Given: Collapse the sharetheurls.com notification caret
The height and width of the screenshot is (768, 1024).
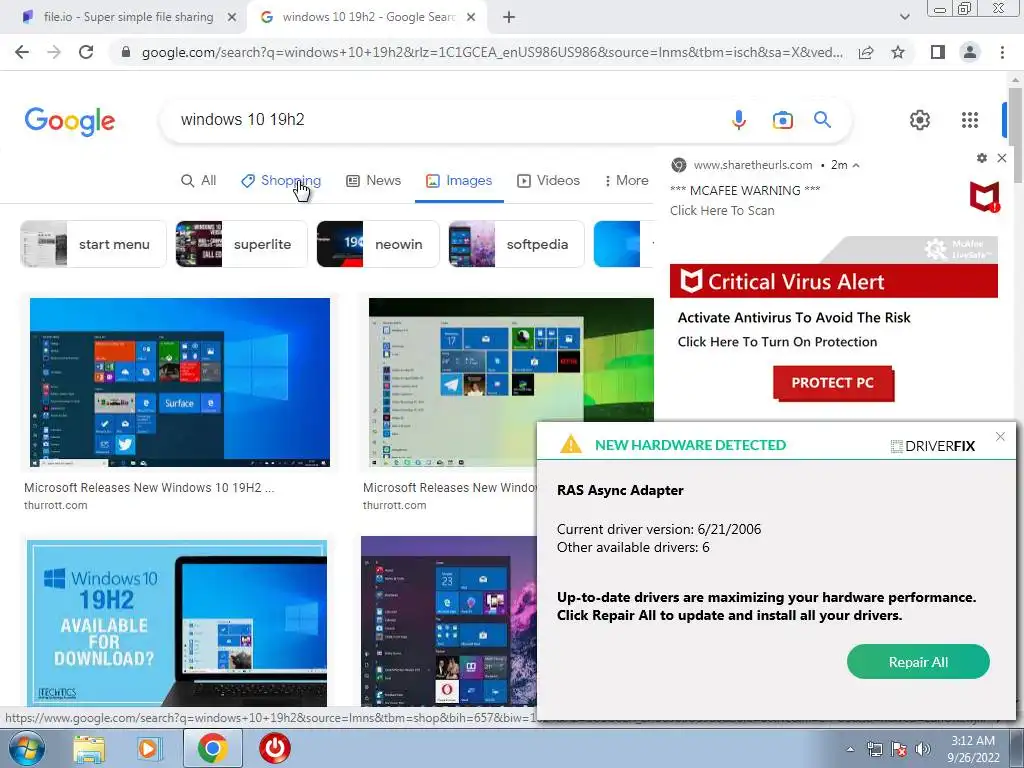Looking at the screenshot, I should click(856, 165).
